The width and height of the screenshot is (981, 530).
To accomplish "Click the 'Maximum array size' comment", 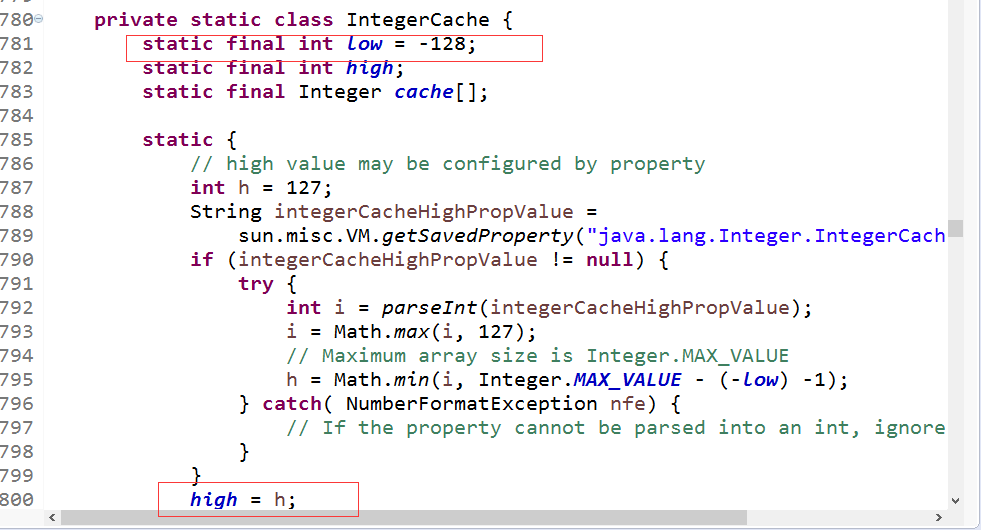I will tap(538, 356).
